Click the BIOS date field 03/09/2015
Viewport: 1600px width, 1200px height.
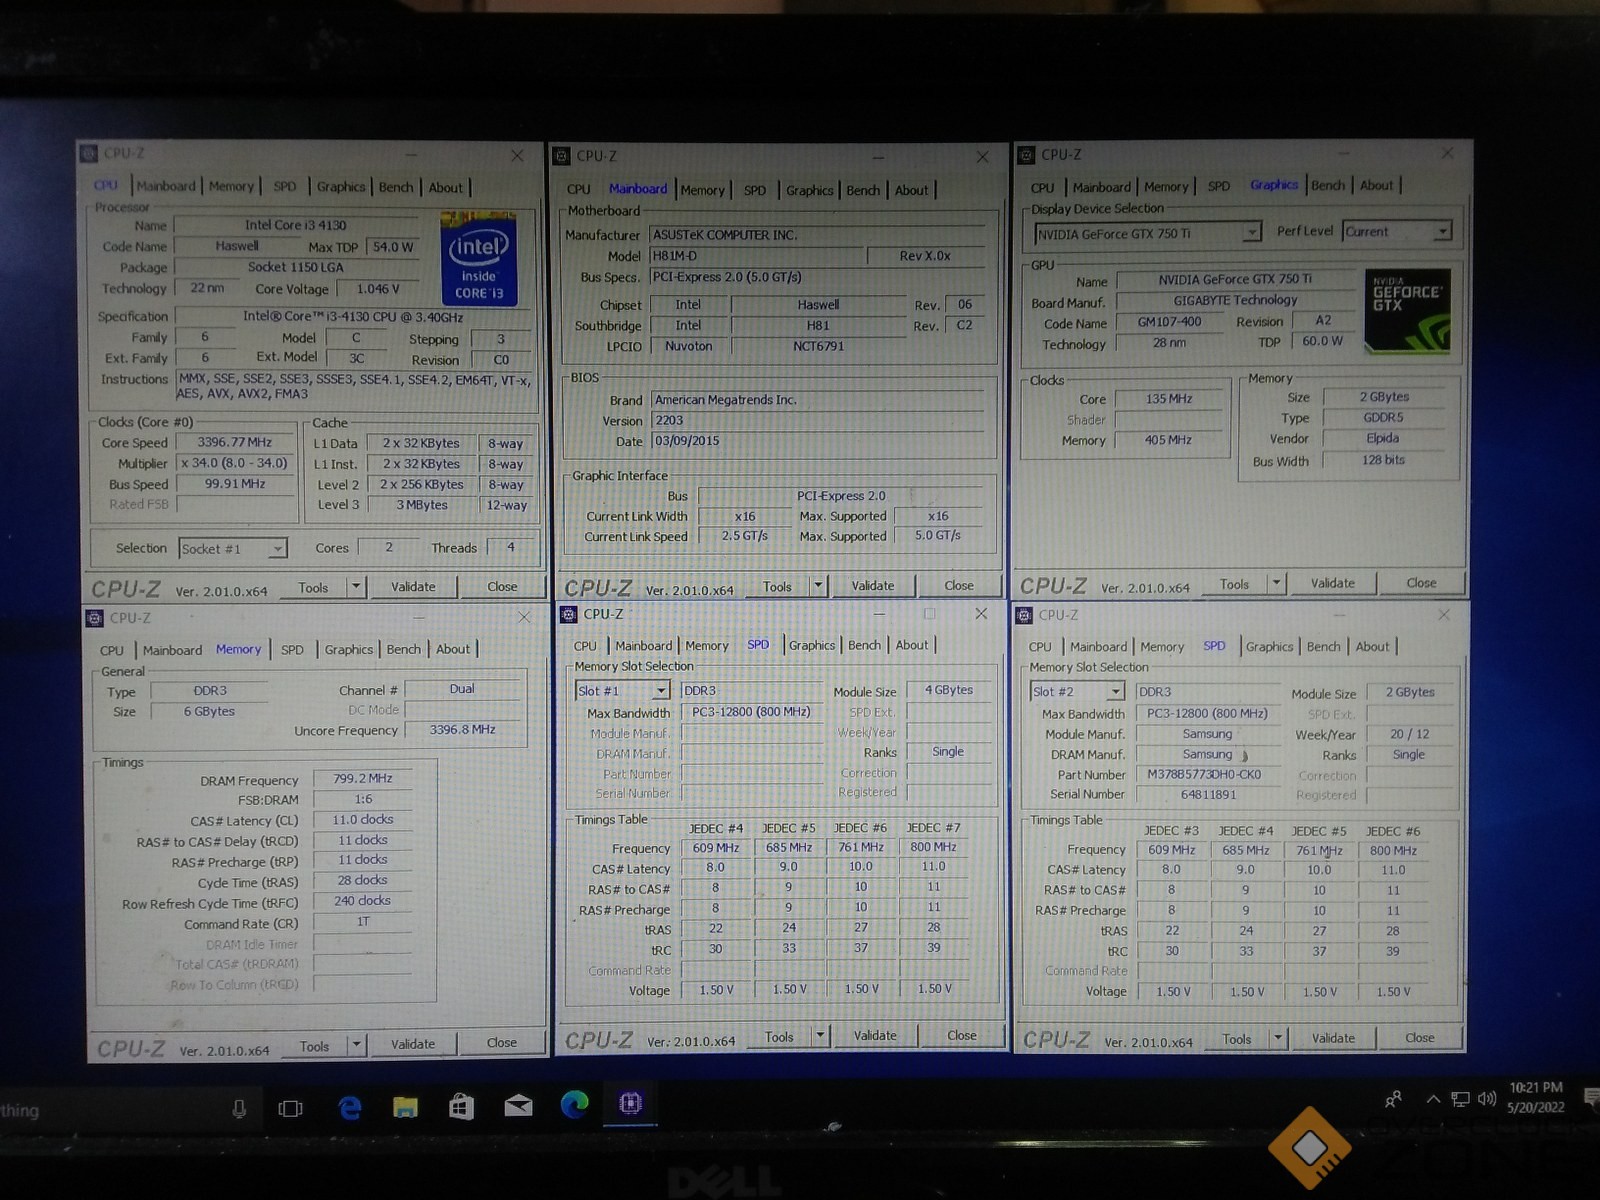tap(817, 441)
